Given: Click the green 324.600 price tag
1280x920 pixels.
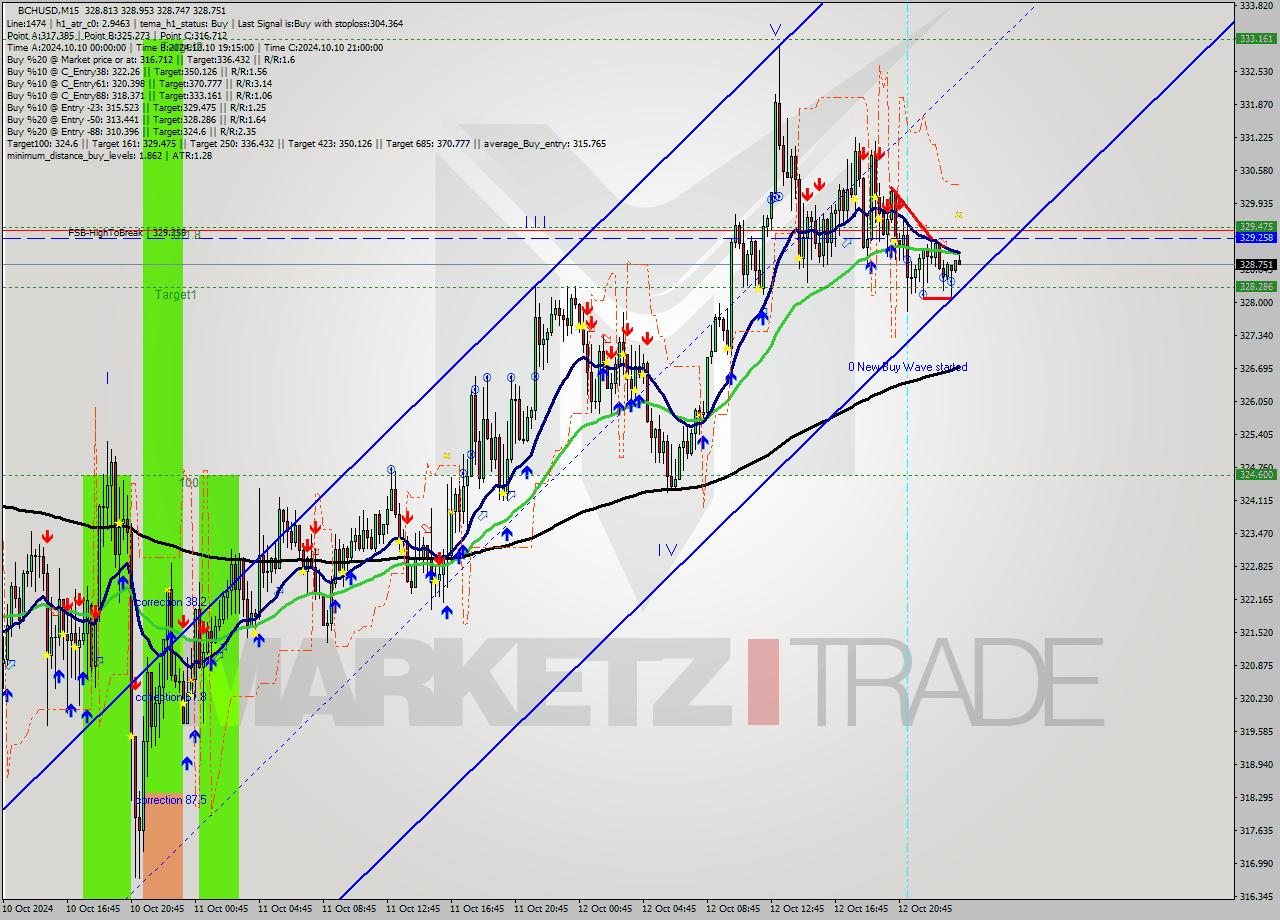Looking at the screenshot, I should pos(1256,475).
